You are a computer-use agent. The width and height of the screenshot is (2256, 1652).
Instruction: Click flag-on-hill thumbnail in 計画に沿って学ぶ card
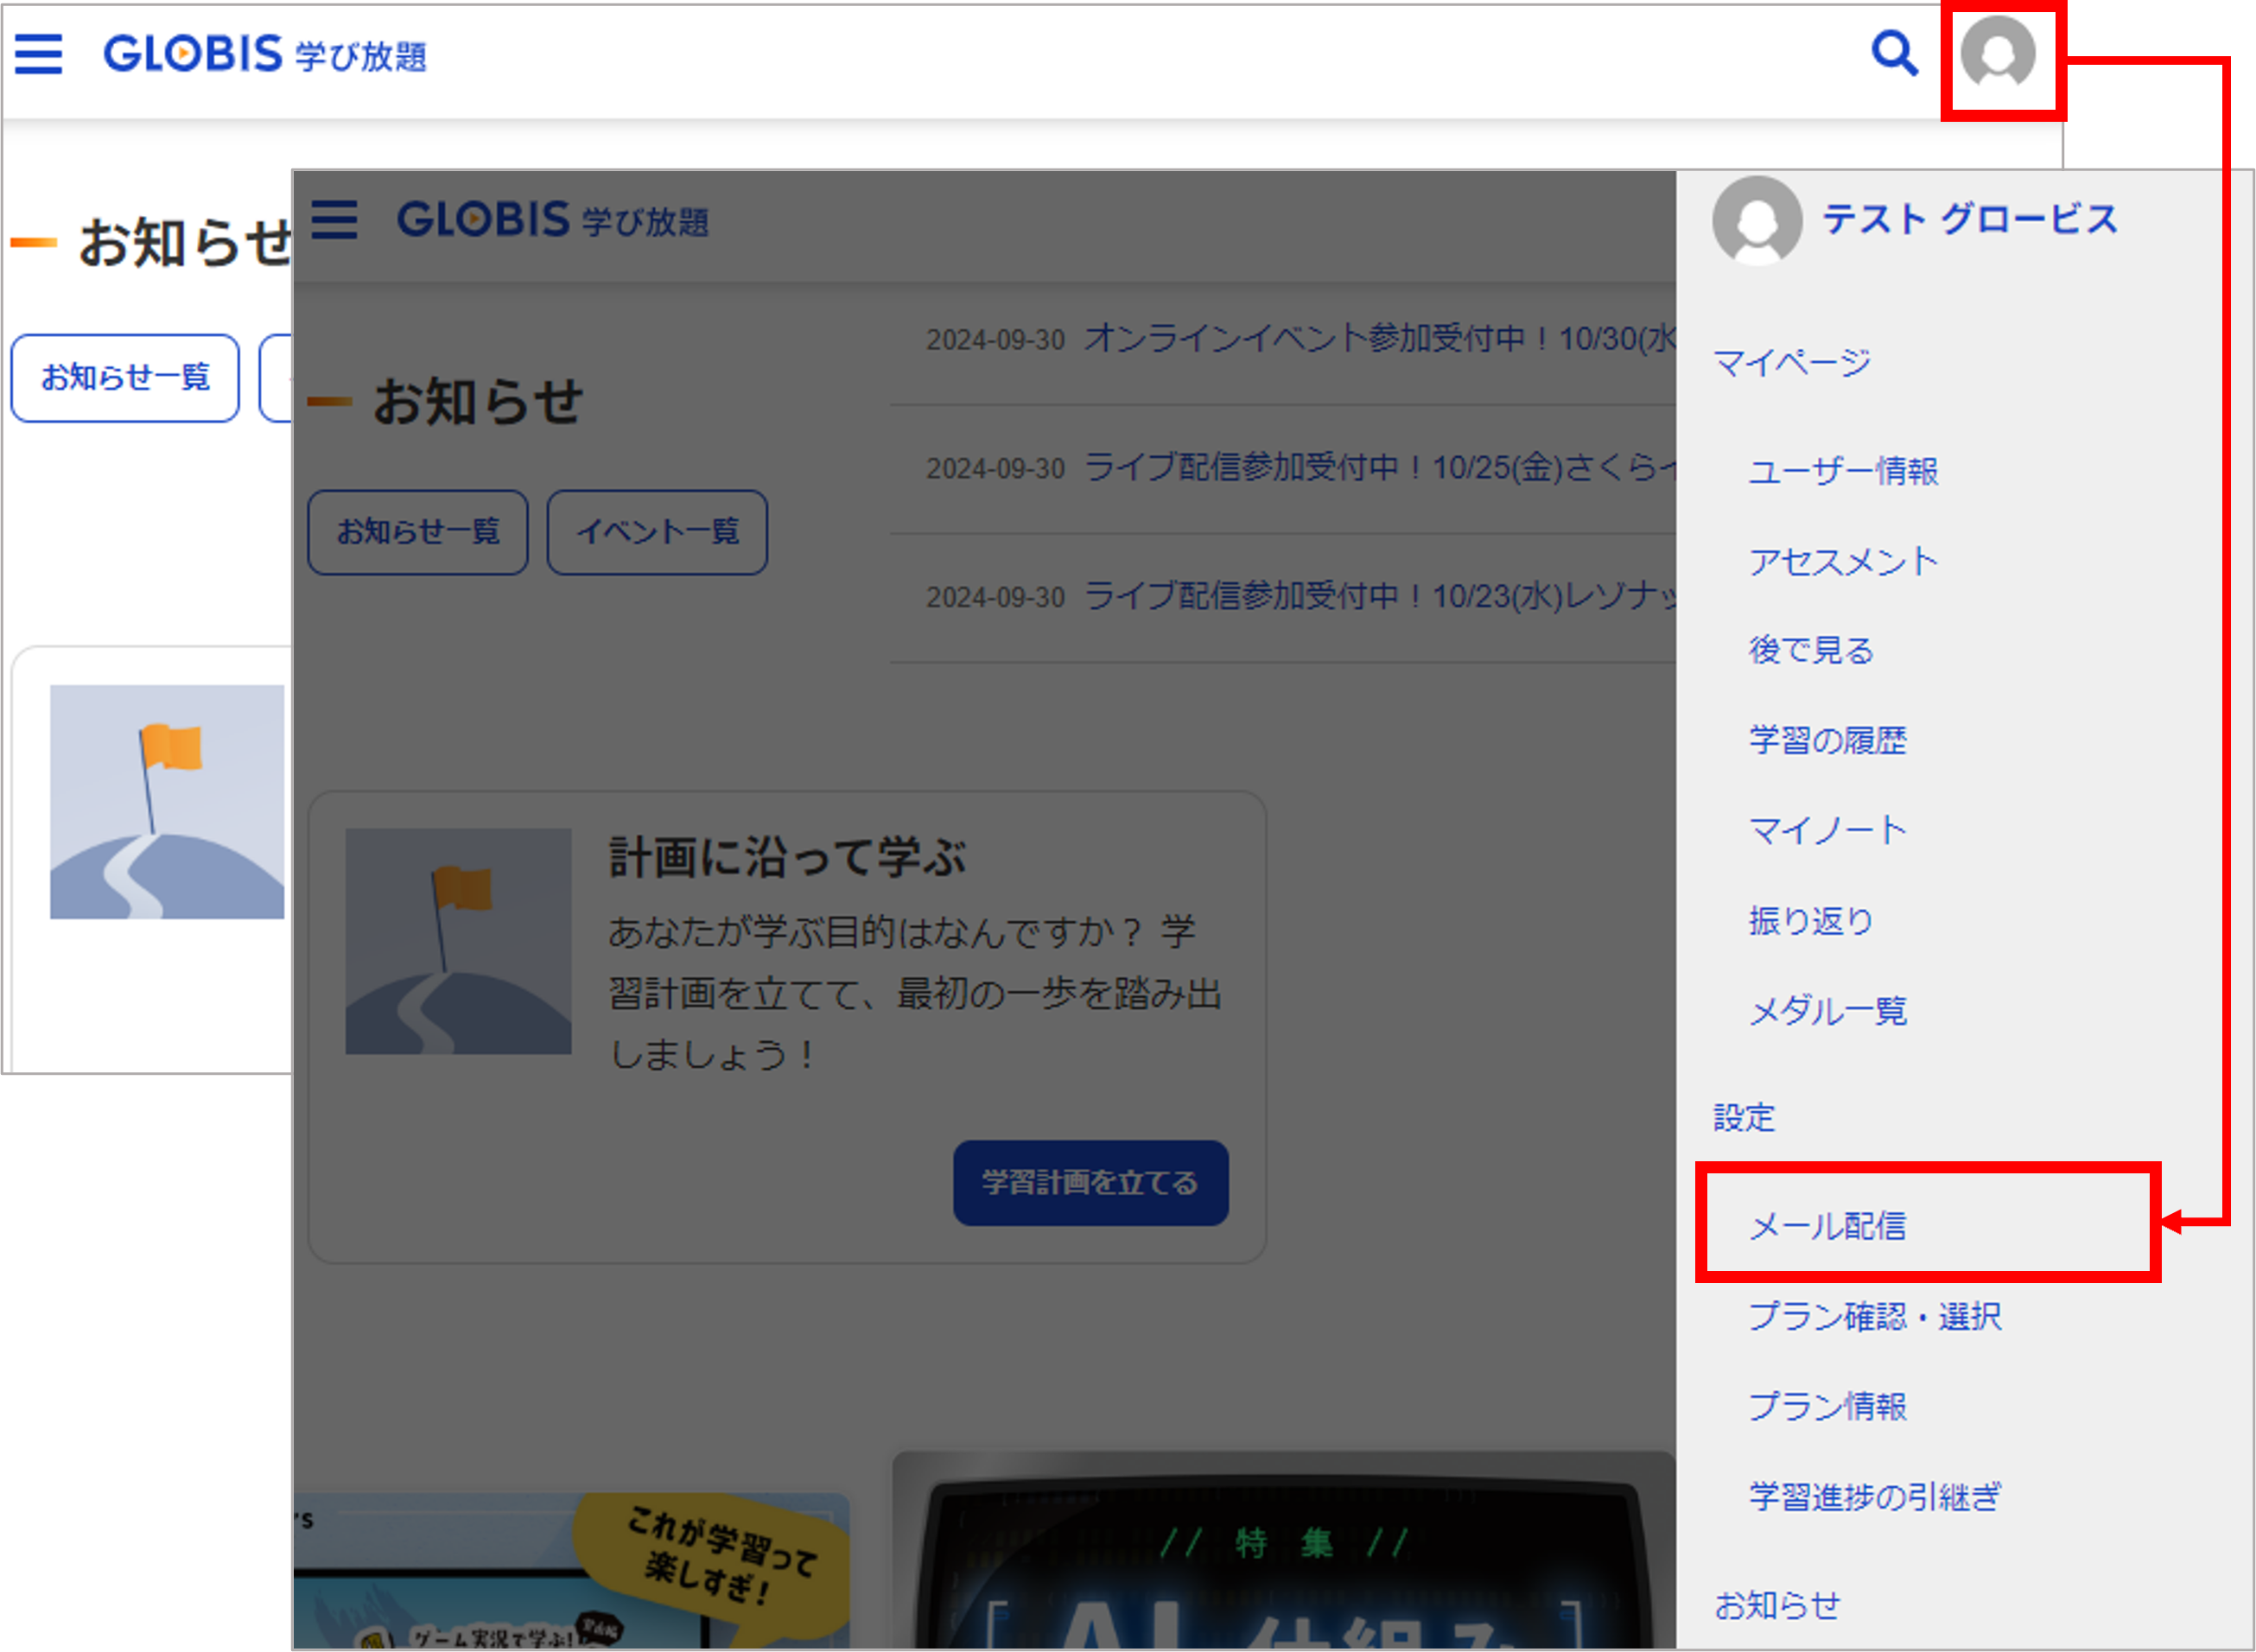pos(458,941)
